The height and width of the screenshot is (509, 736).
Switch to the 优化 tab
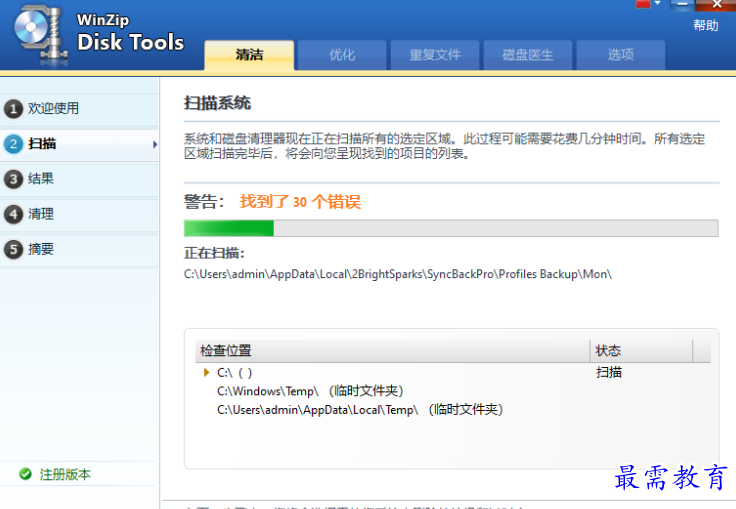pyautogui.click(x=342, y=55)
